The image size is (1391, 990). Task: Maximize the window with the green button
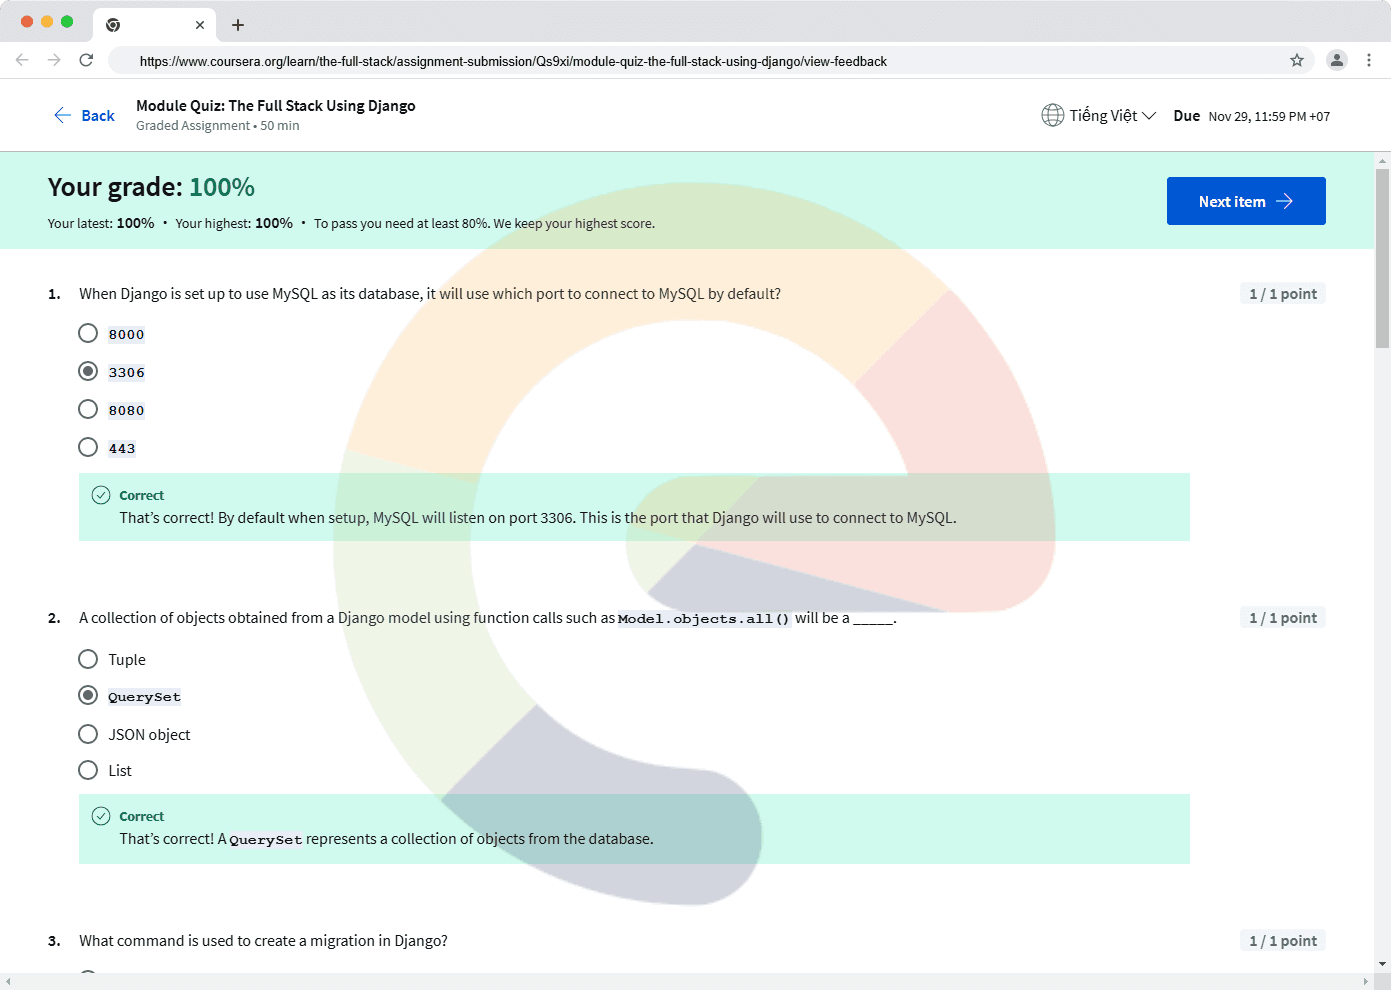coord(67,21)
